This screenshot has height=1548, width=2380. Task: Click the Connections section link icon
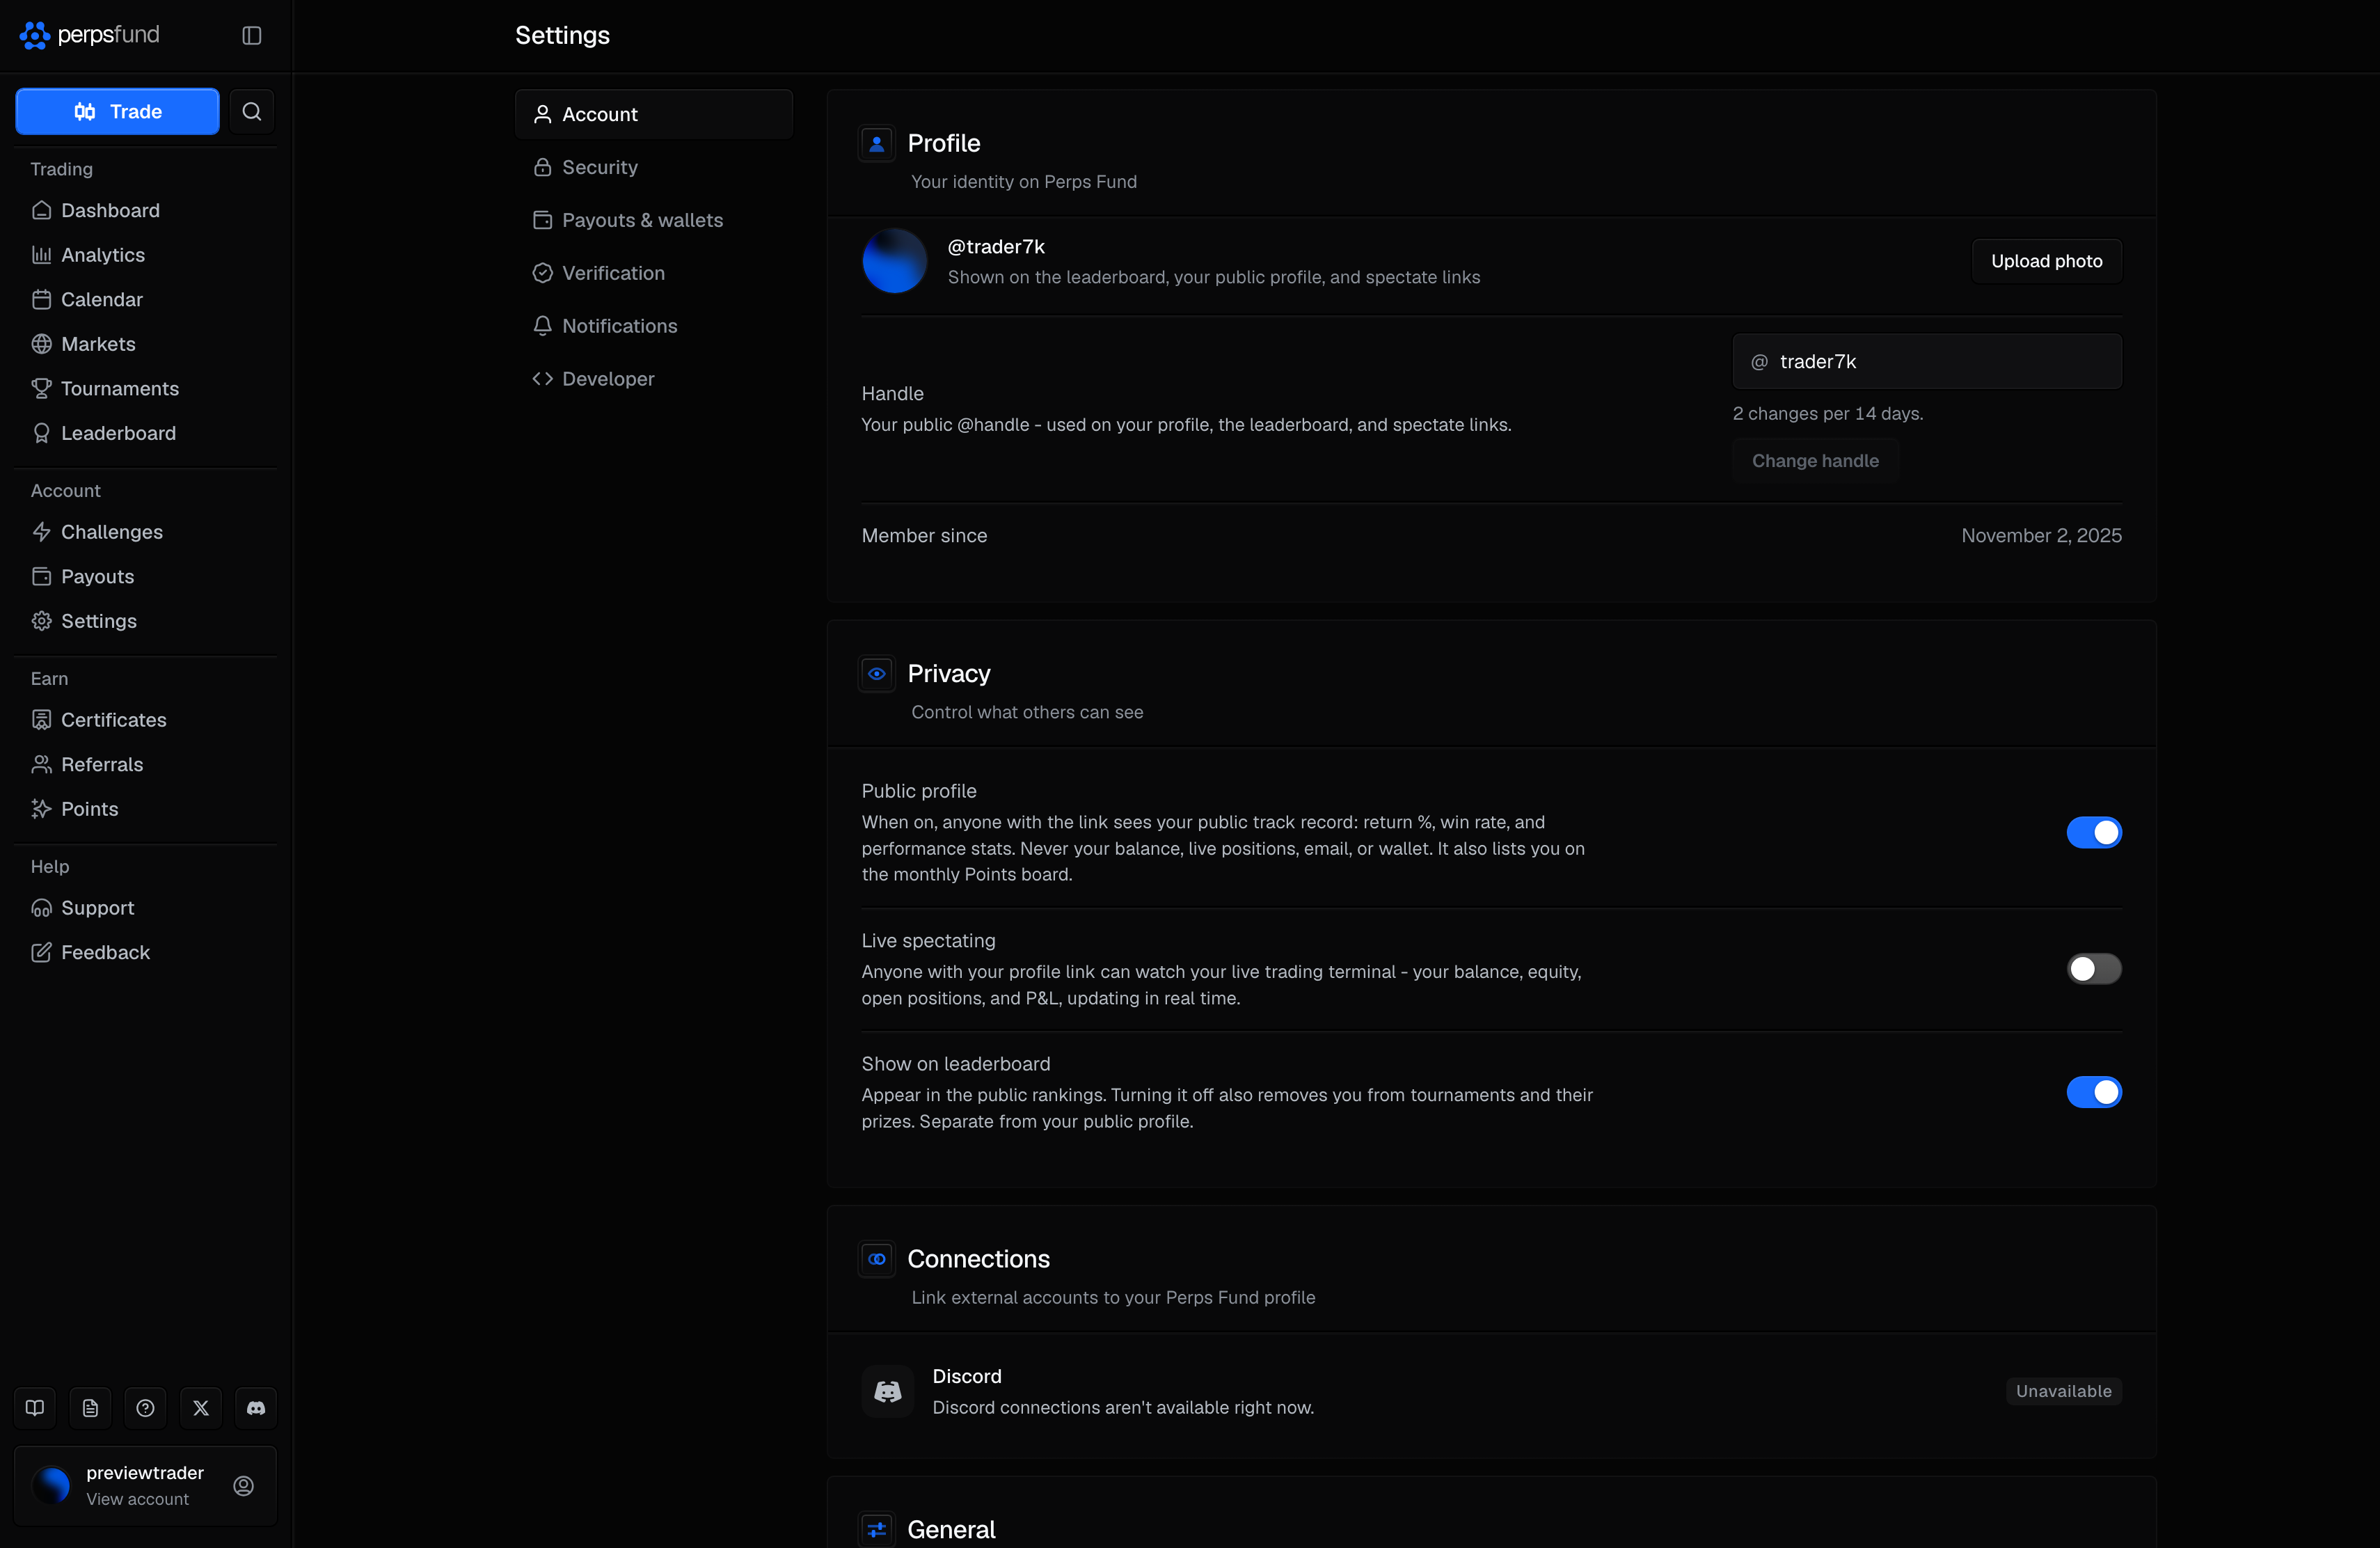[x=877, y=1259]
